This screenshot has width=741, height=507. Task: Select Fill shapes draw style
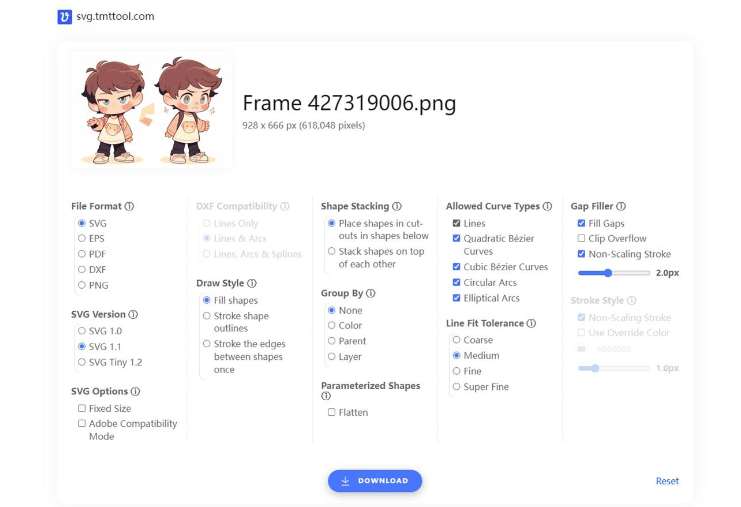[207, 300]
